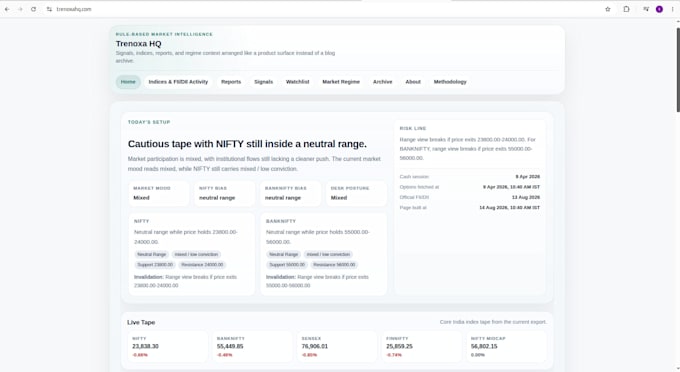
Task: Click the Live Tape heading
Action: (141, 323)
